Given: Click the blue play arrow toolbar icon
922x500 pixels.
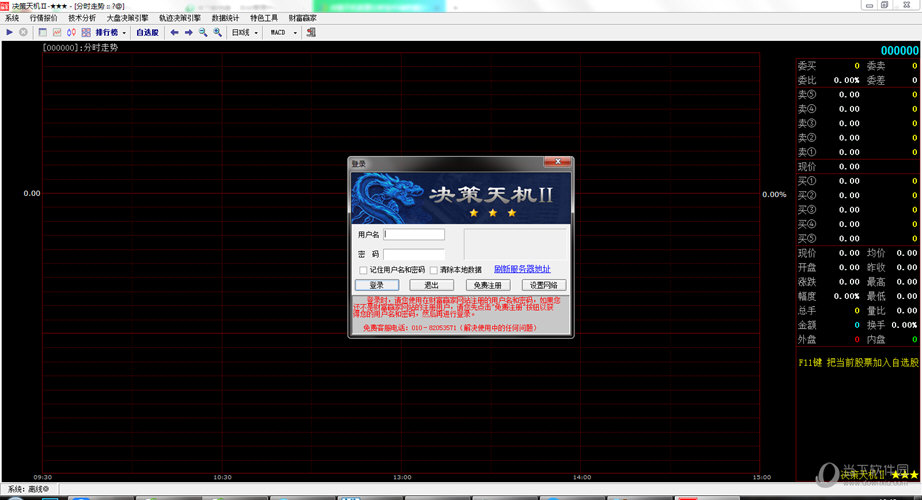Looking at the screenshot, I should coord(9,32).
